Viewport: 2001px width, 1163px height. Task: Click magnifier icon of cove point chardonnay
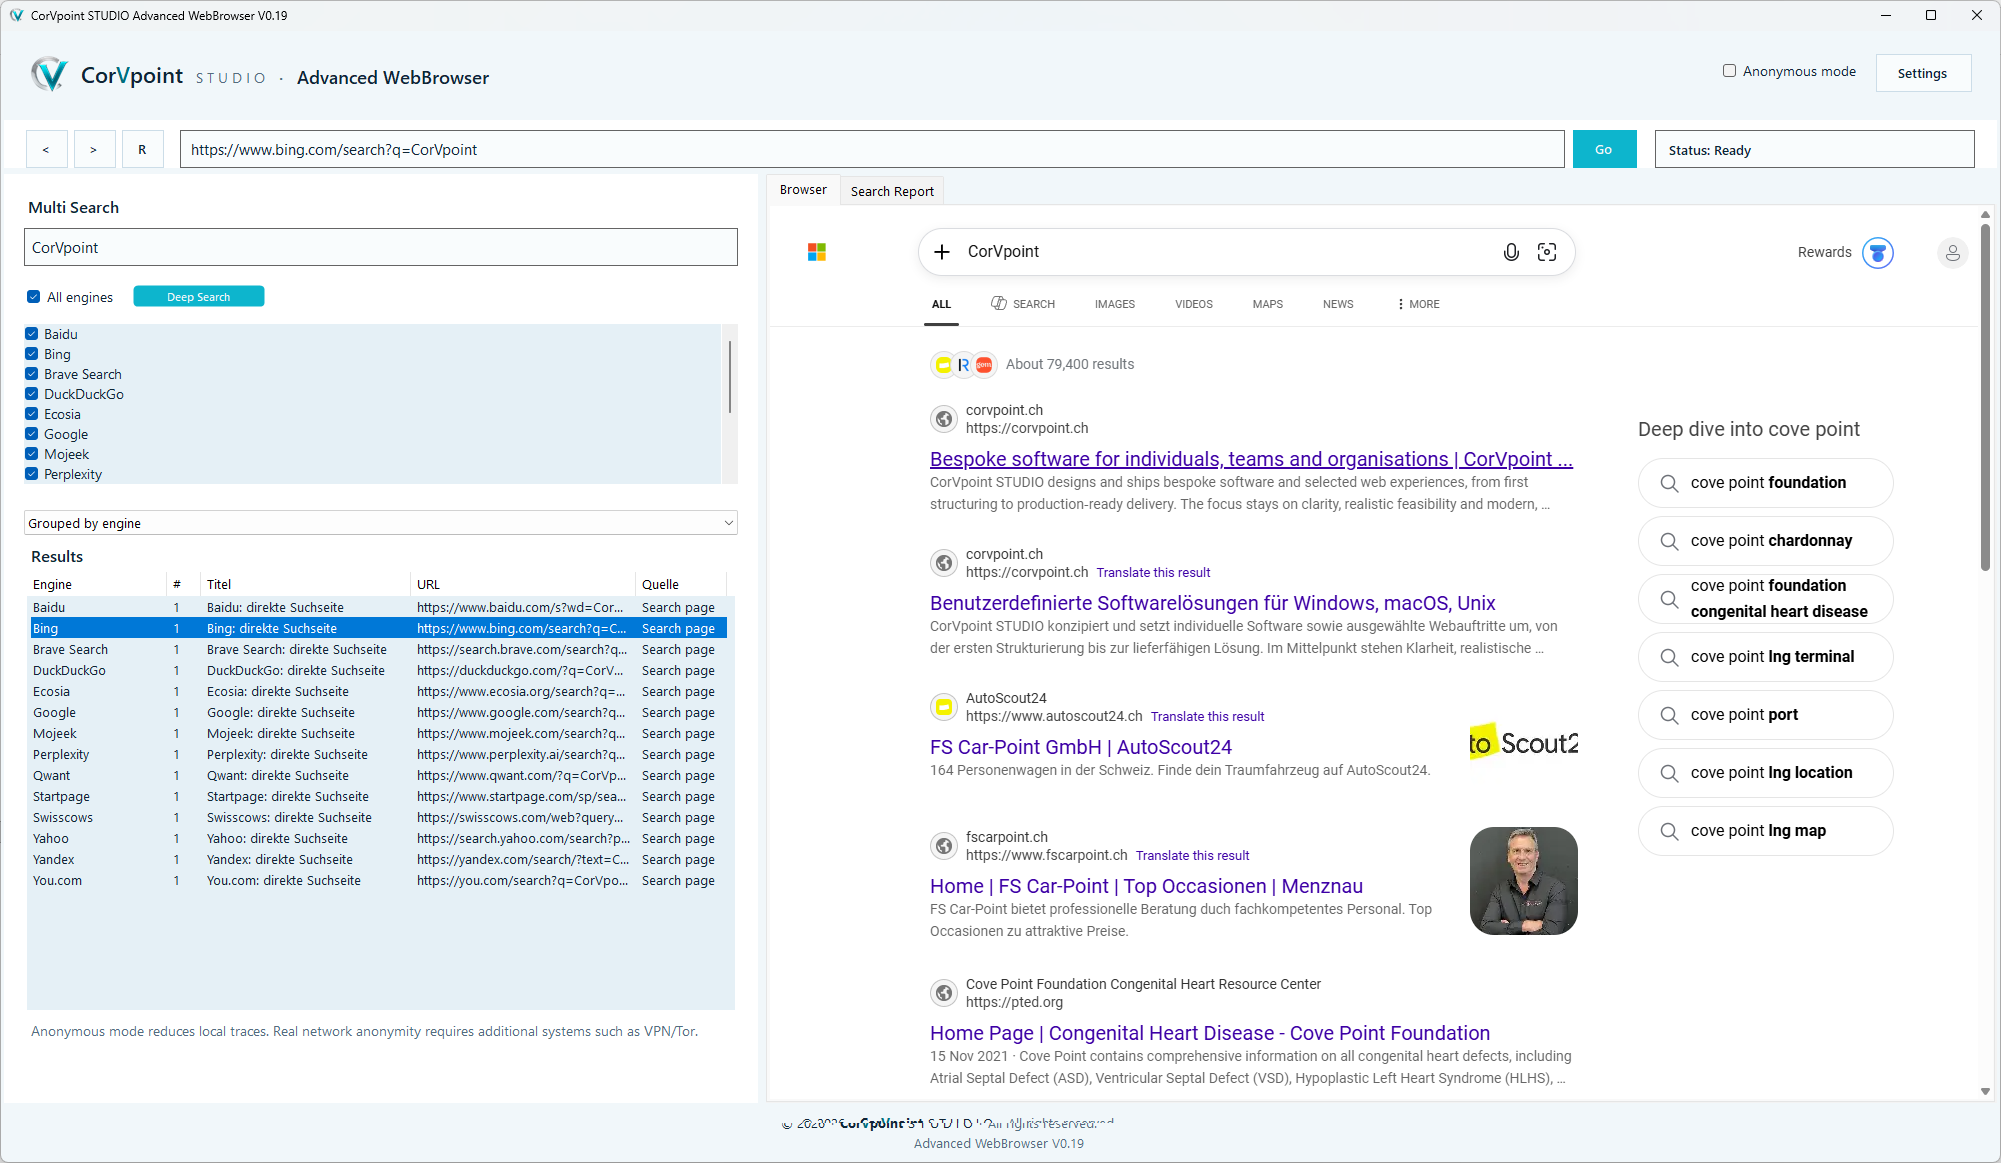pos(1669,541)
